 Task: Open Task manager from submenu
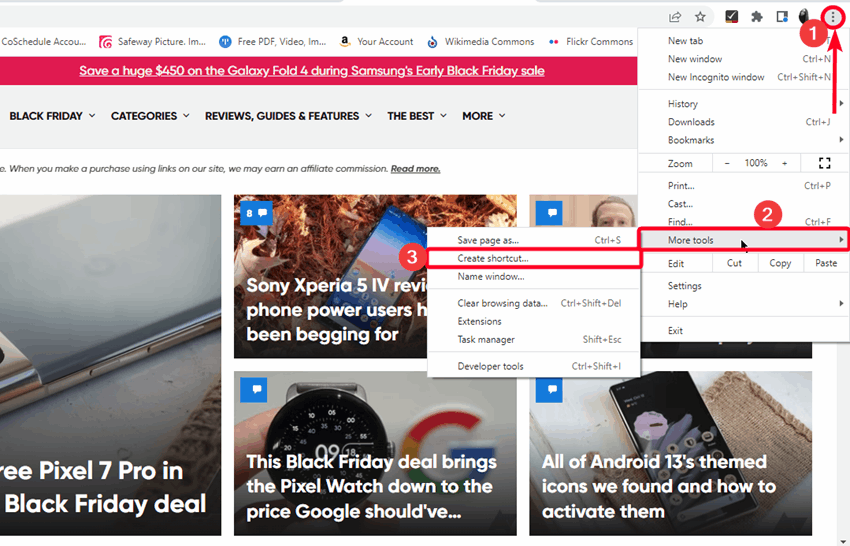click(533, 339)
